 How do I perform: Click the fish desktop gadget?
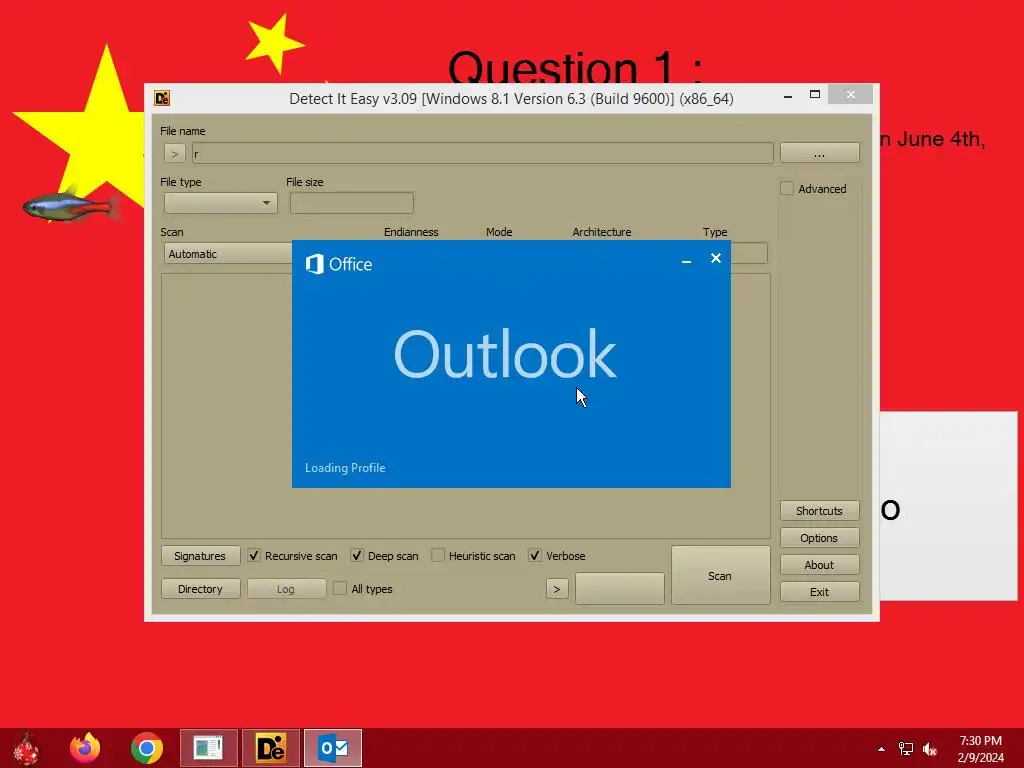71,206
